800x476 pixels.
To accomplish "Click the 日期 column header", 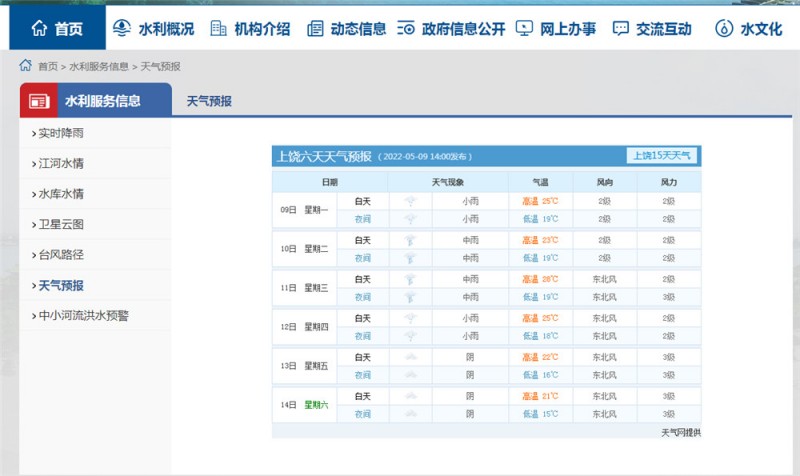I will click(330, 182).
